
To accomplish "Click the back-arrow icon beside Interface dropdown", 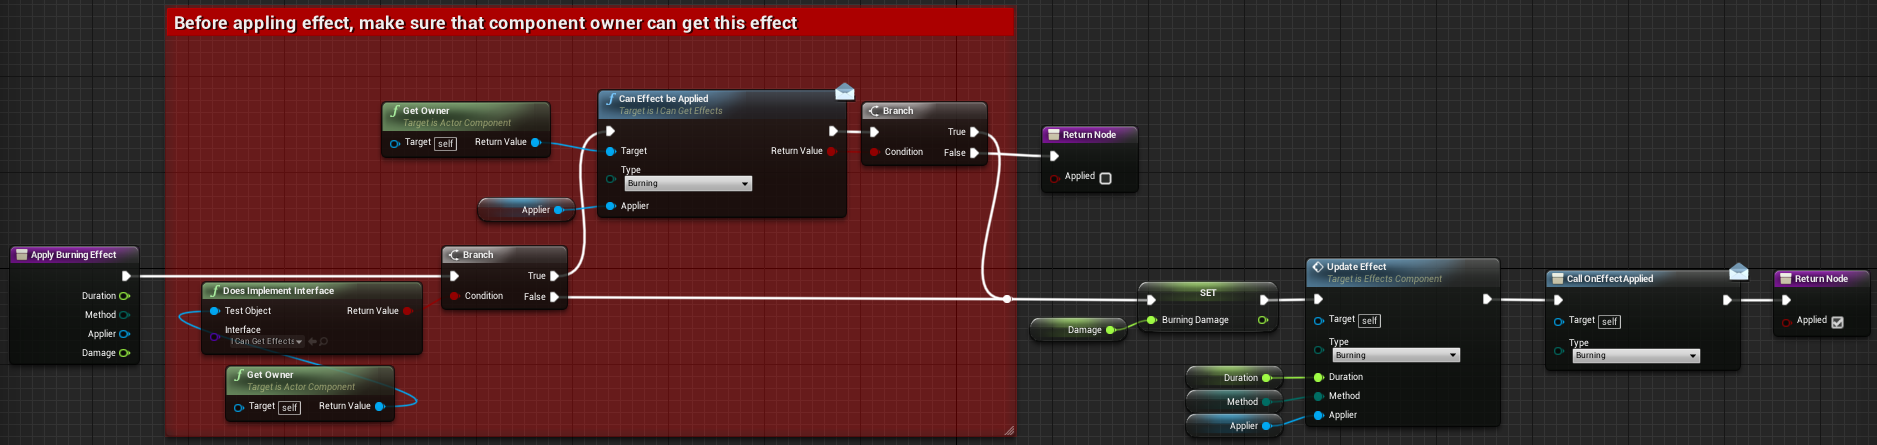I will pos(312,342).
